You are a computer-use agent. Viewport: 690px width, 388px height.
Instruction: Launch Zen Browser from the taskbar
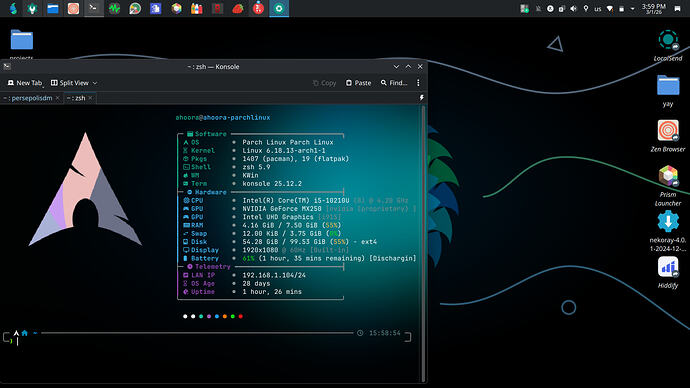pos(73,8)
